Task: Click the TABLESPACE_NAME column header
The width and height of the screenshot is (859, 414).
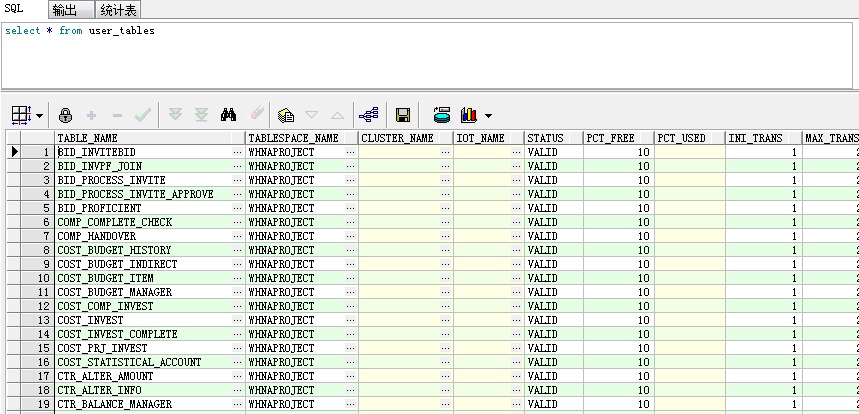Action: click(x=302, y=138)
